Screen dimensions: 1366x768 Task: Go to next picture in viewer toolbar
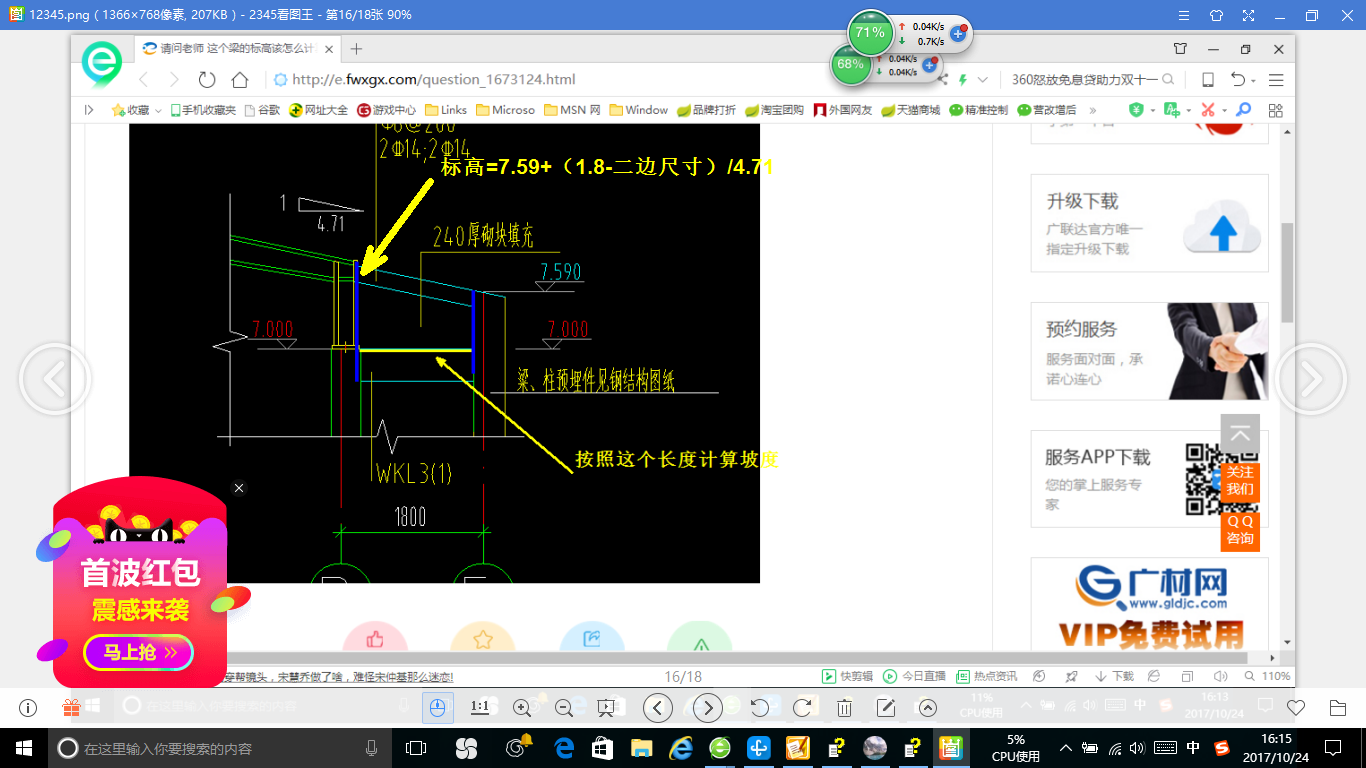pos(708,708)
